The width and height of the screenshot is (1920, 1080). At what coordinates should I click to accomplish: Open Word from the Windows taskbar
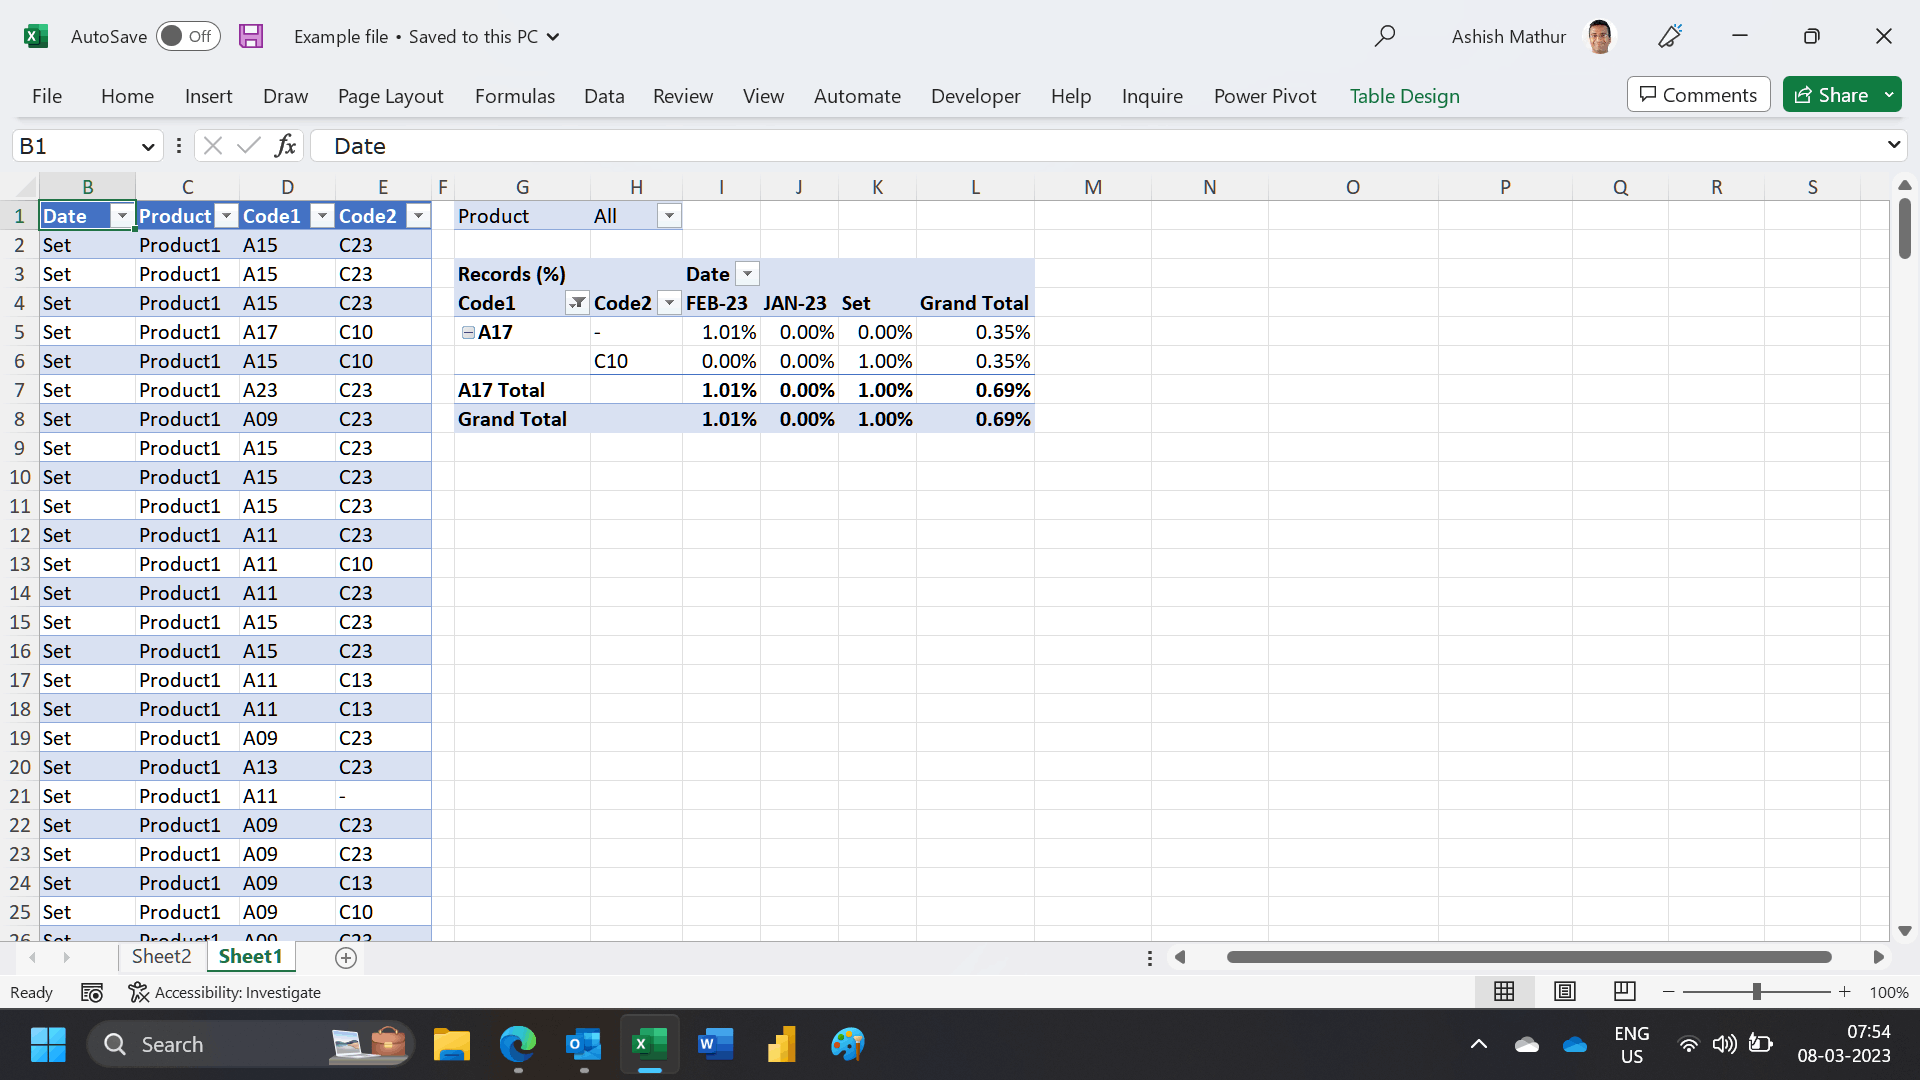point(715,1044)
